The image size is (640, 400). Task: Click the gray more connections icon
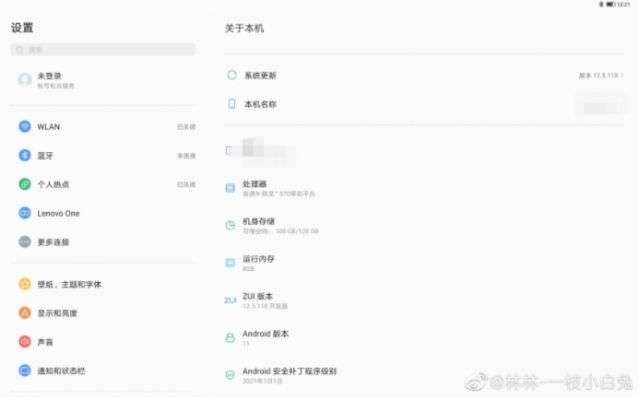point(25,242)
